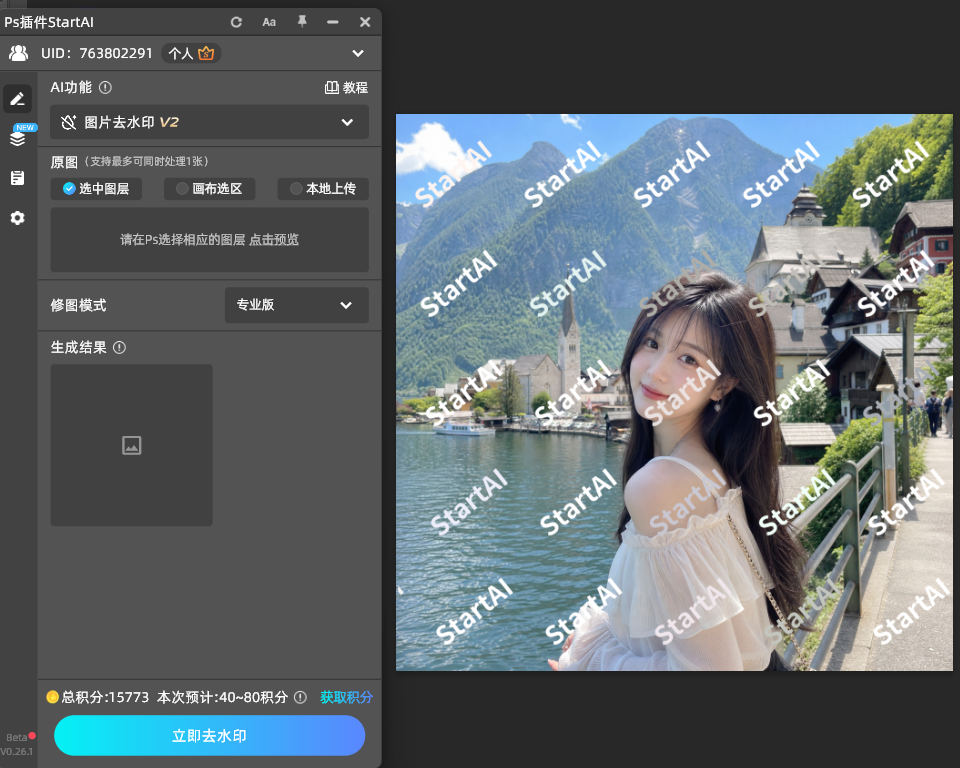
Task: Open the document records sidebar icon
Action: (x=18, y=178)
